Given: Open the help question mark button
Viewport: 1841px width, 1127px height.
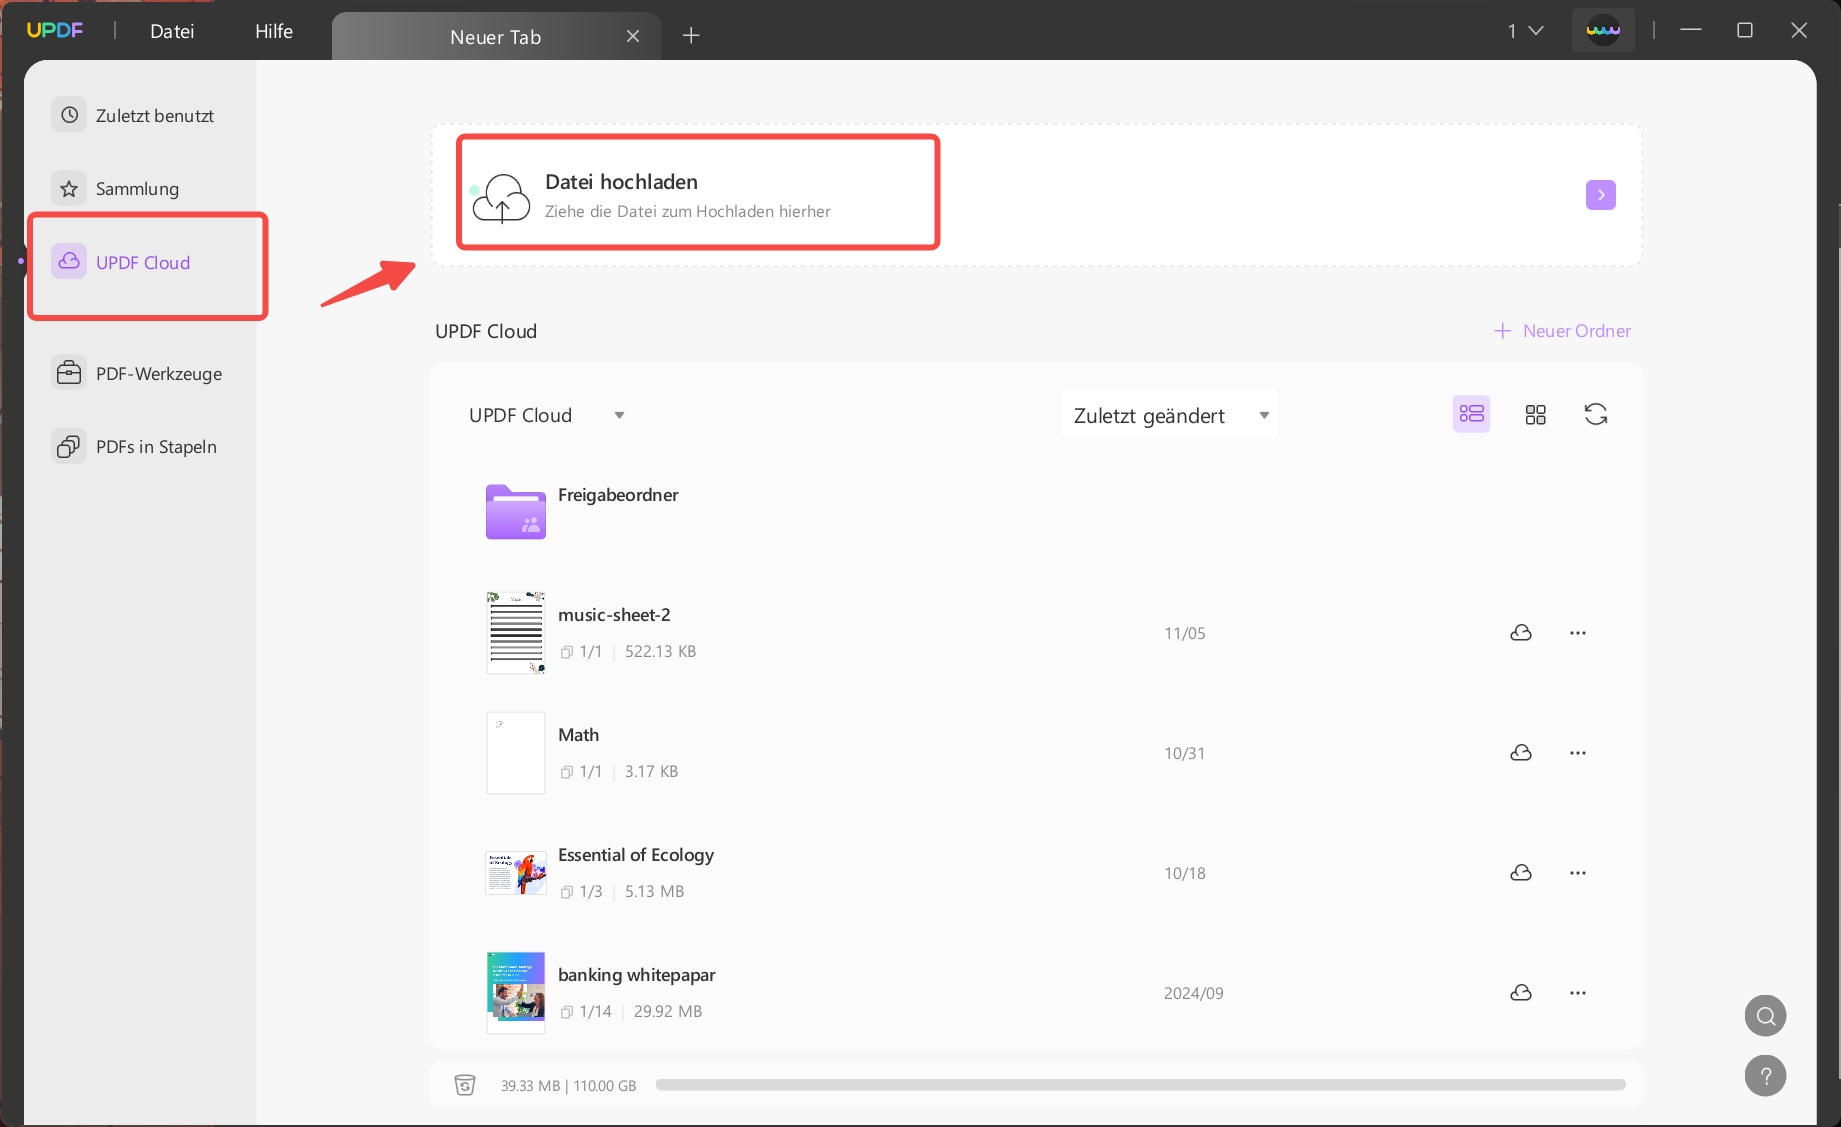Looking at the screenshot, I should click(x=1766, y=1076).
